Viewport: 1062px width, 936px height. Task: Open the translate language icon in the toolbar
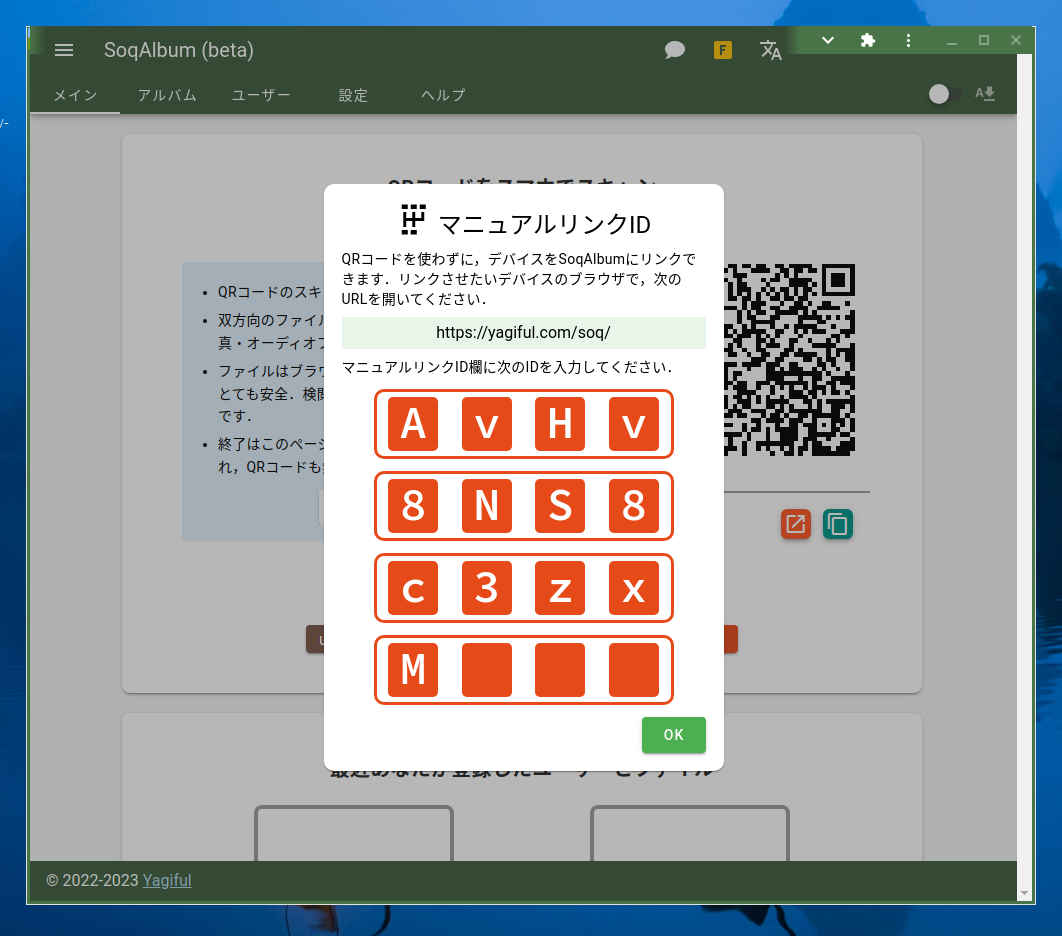coord(770,50)
